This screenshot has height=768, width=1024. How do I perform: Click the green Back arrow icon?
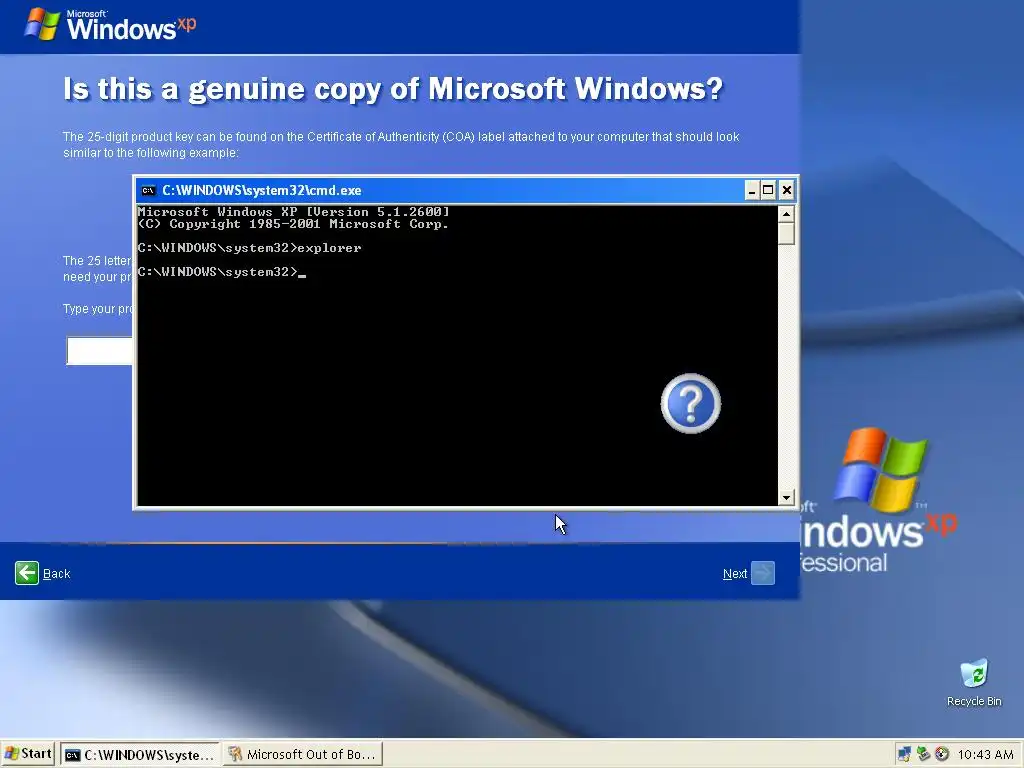(x=27, y=573)
